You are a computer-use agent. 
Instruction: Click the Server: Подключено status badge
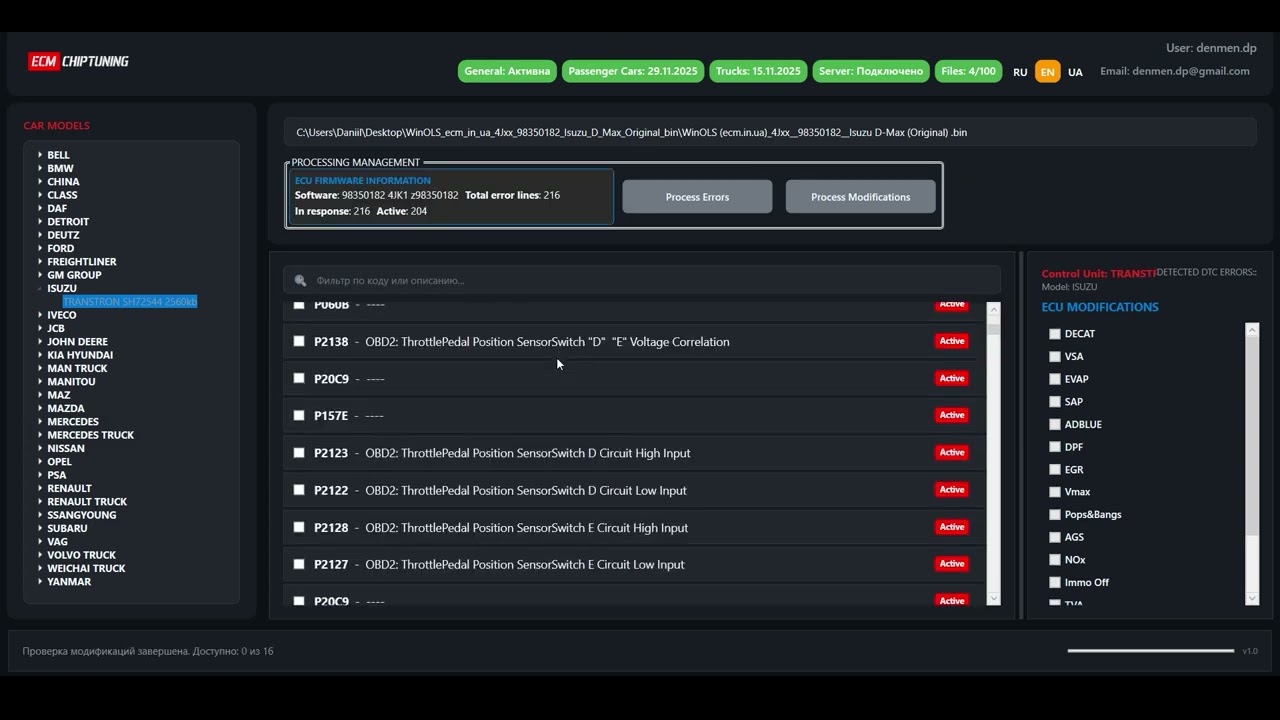click(871, 71)
